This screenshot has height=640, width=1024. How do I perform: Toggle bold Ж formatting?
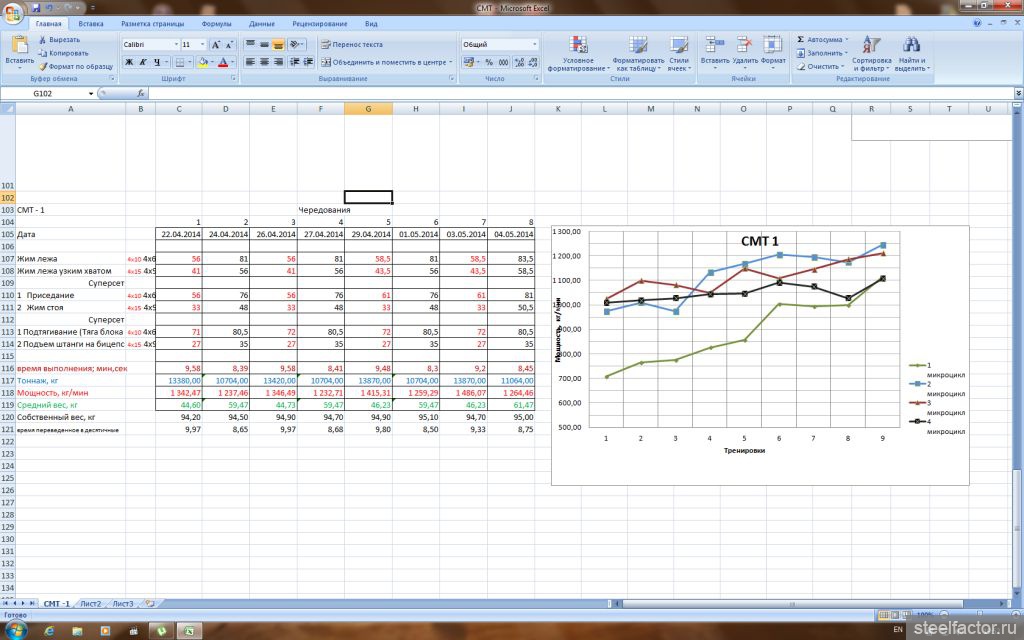(x=129, y=62)
